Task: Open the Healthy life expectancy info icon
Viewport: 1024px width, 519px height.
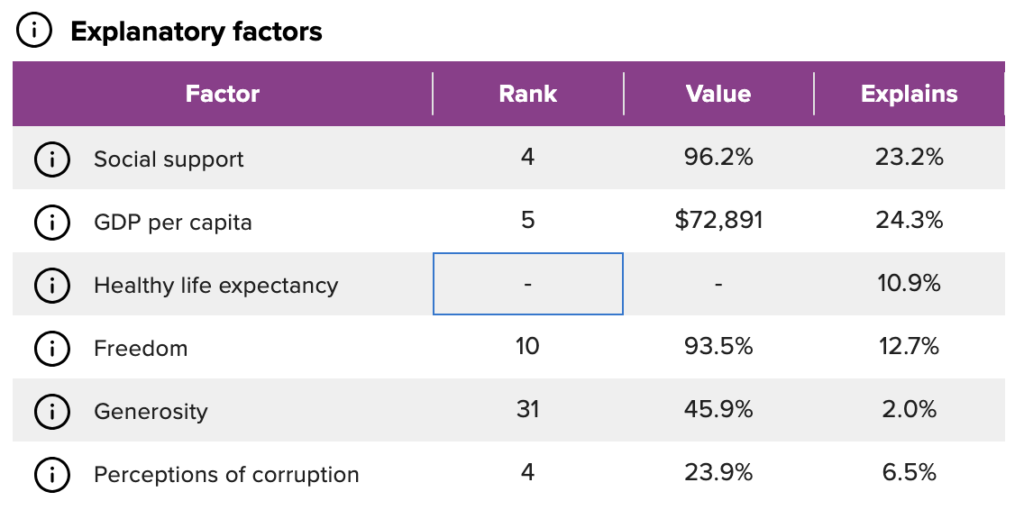Action: [52, 285]
